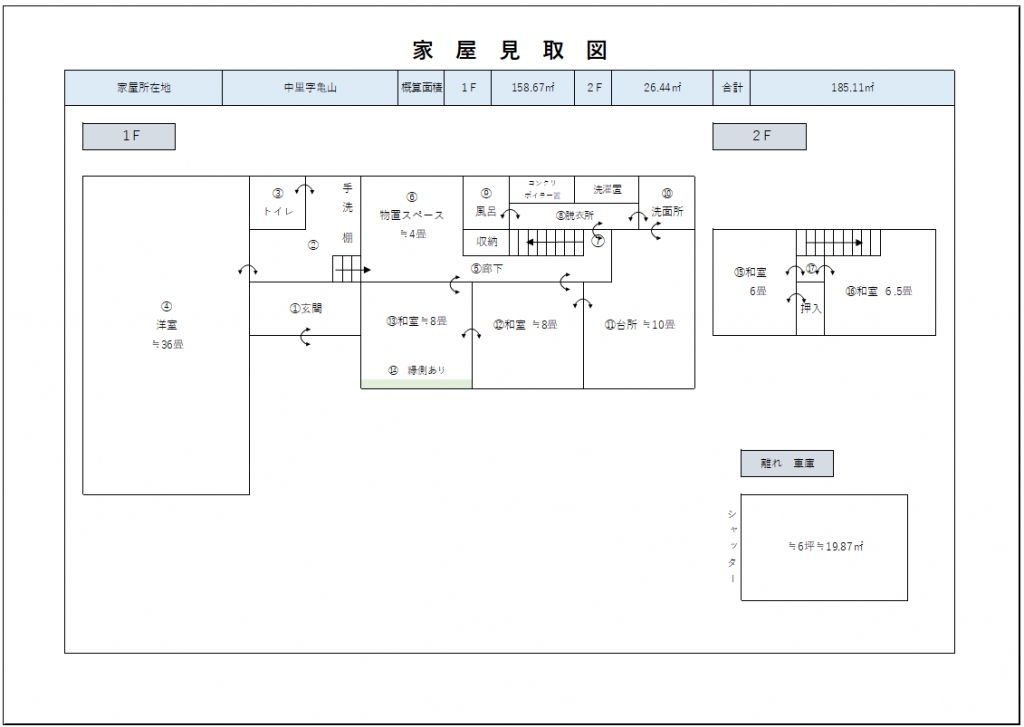The width and height of the screenshot is (1024, 727).
Task: Click the door arrow on the 洋室 wall
Action: tap(248, 270)
